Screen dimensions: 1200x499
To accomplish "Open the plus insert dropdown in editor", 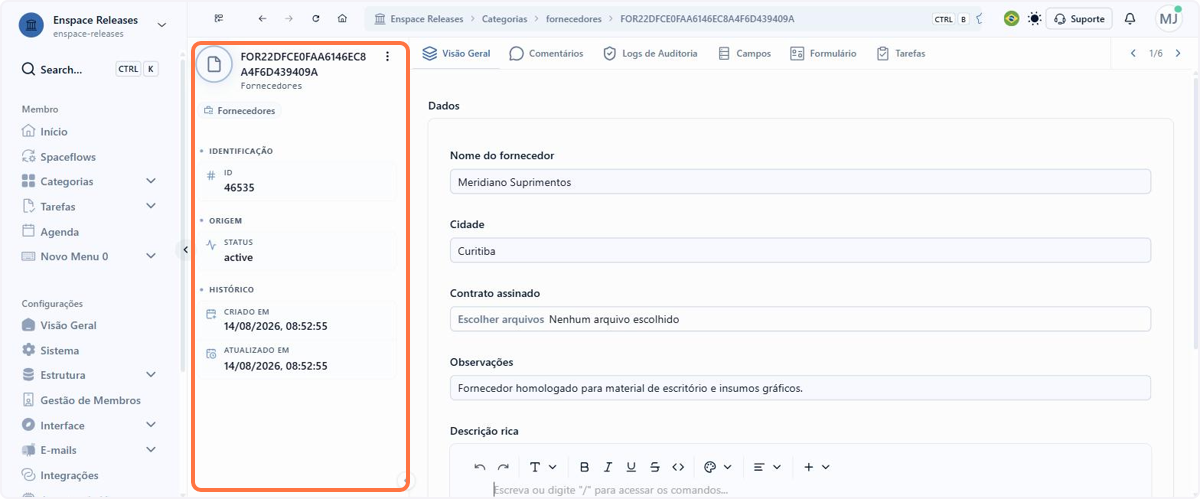I will pos(816,467).
